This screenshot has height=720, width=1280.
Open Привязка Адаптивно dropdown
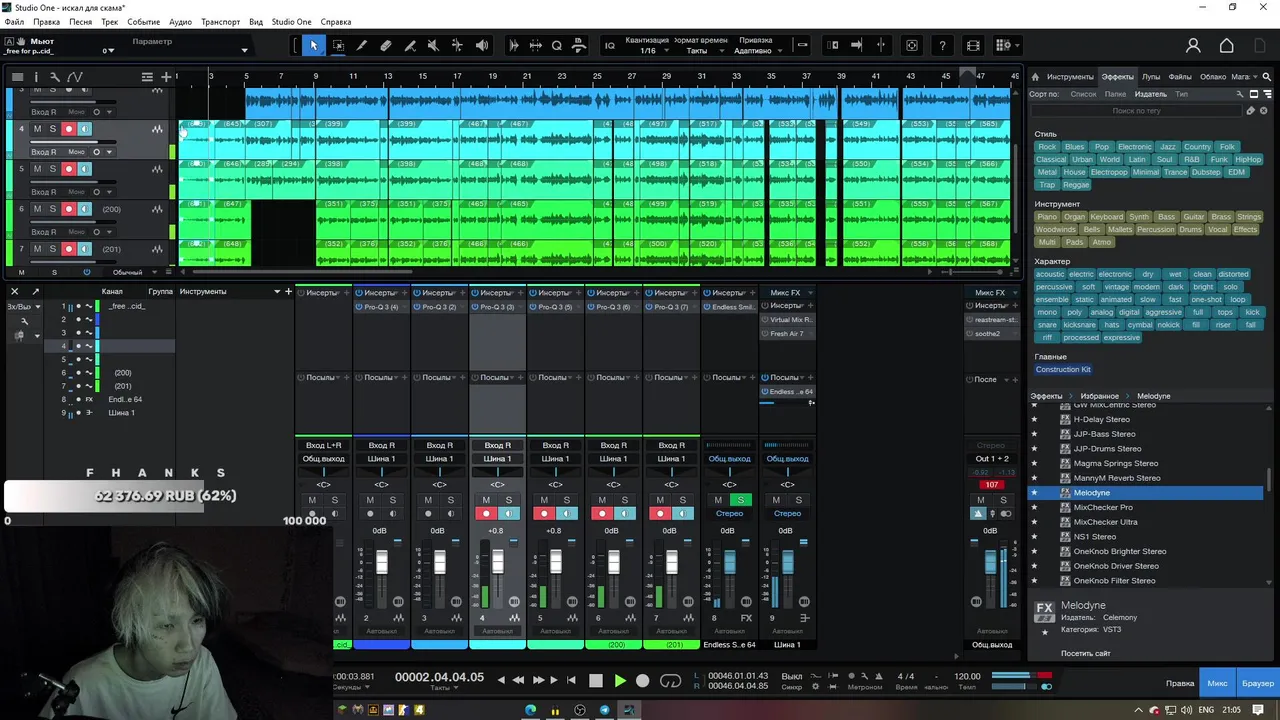pyautogui.click(x=756, y=46)
